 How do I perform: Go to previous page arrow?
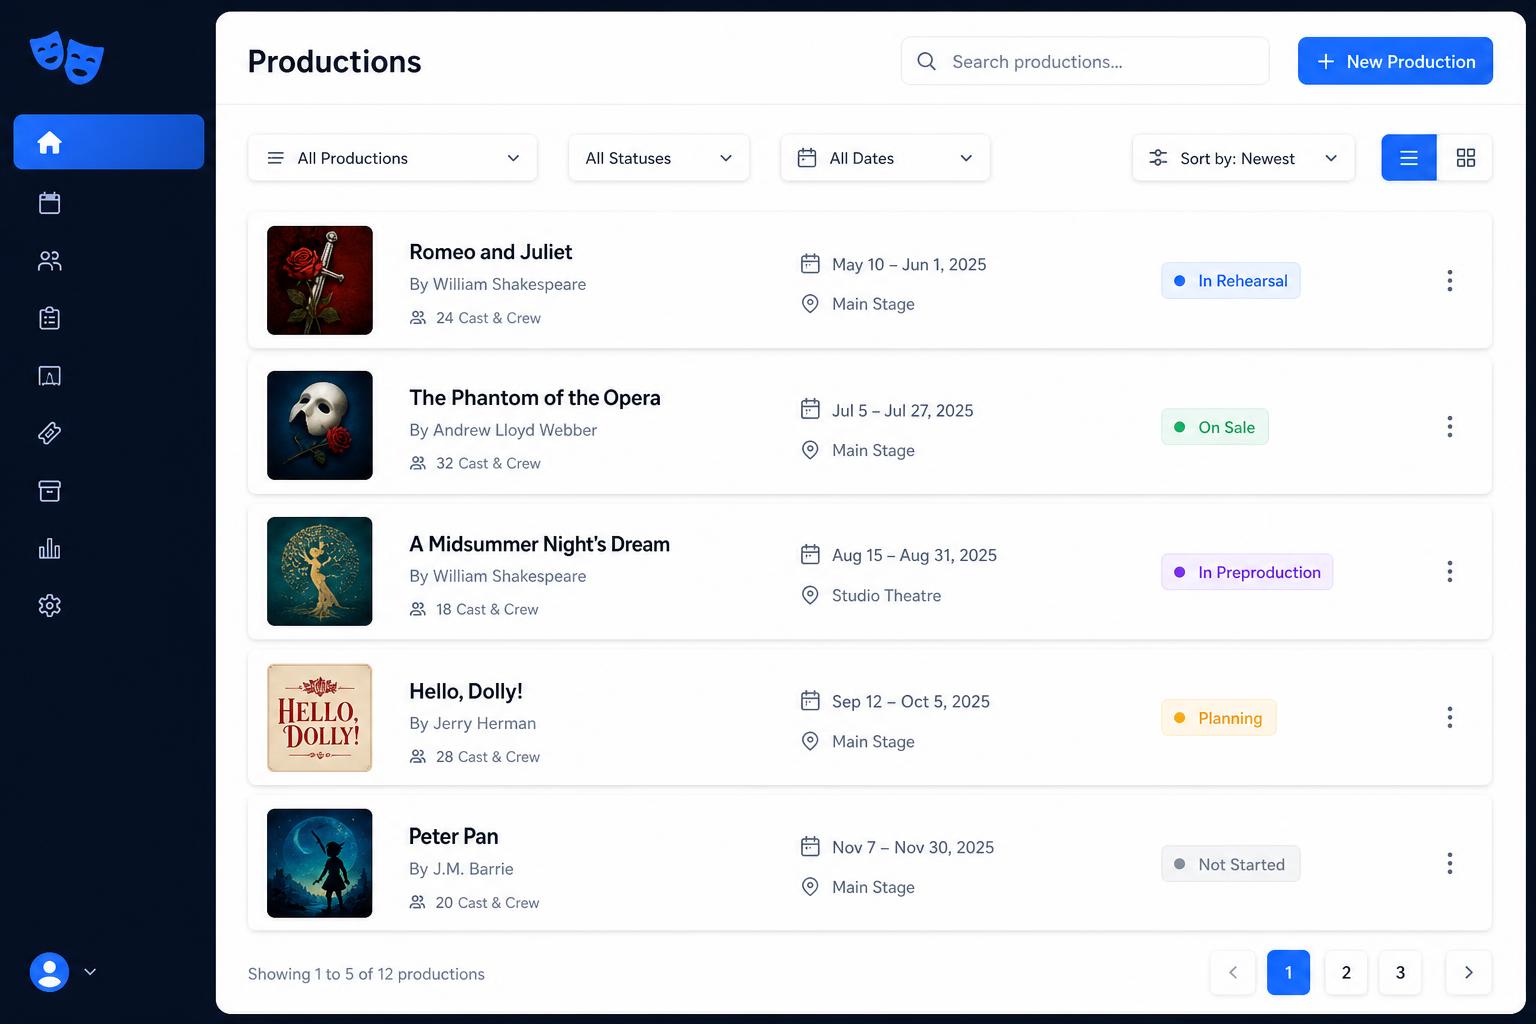point(1232,972)
